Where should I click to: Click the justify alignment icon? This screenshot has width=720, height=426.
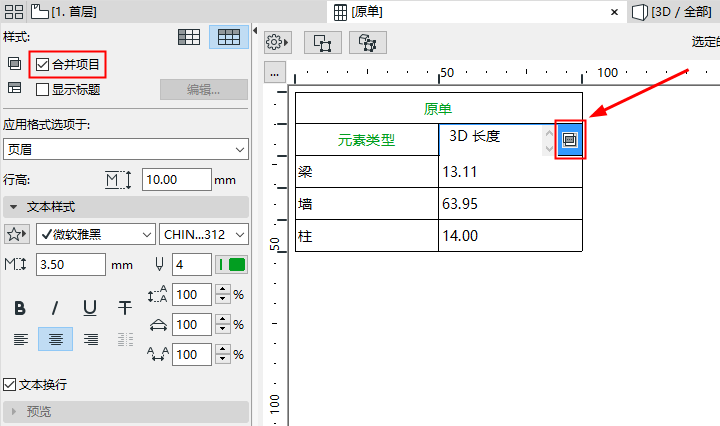[x=125, y=339]
